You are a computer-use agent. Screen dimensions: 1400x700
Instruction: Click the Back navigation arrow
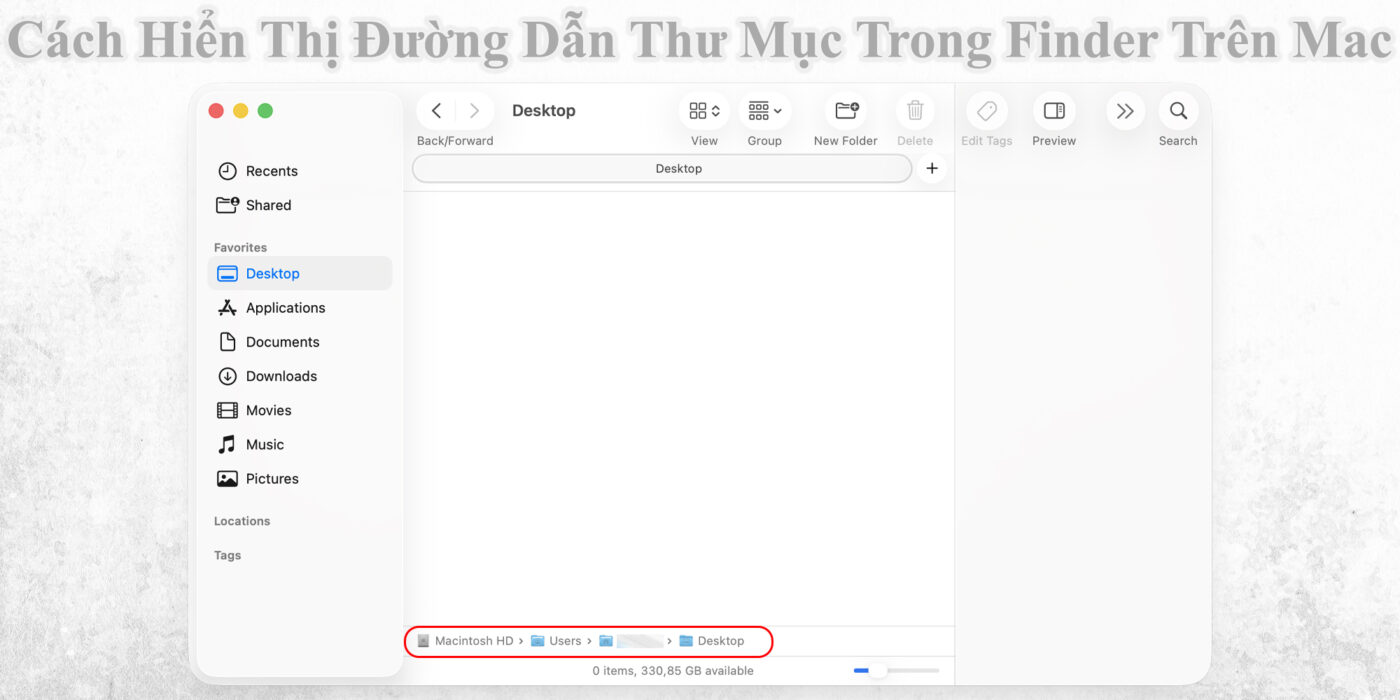(x=436, y=110)
